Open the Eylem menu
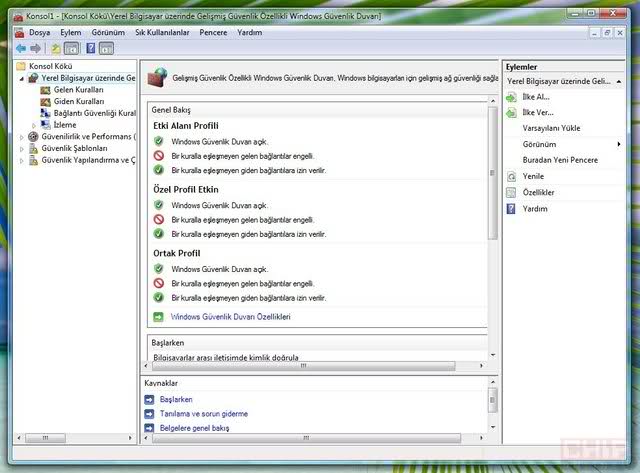This screenshot has height=473, width=640. click(x=71, y=32)
